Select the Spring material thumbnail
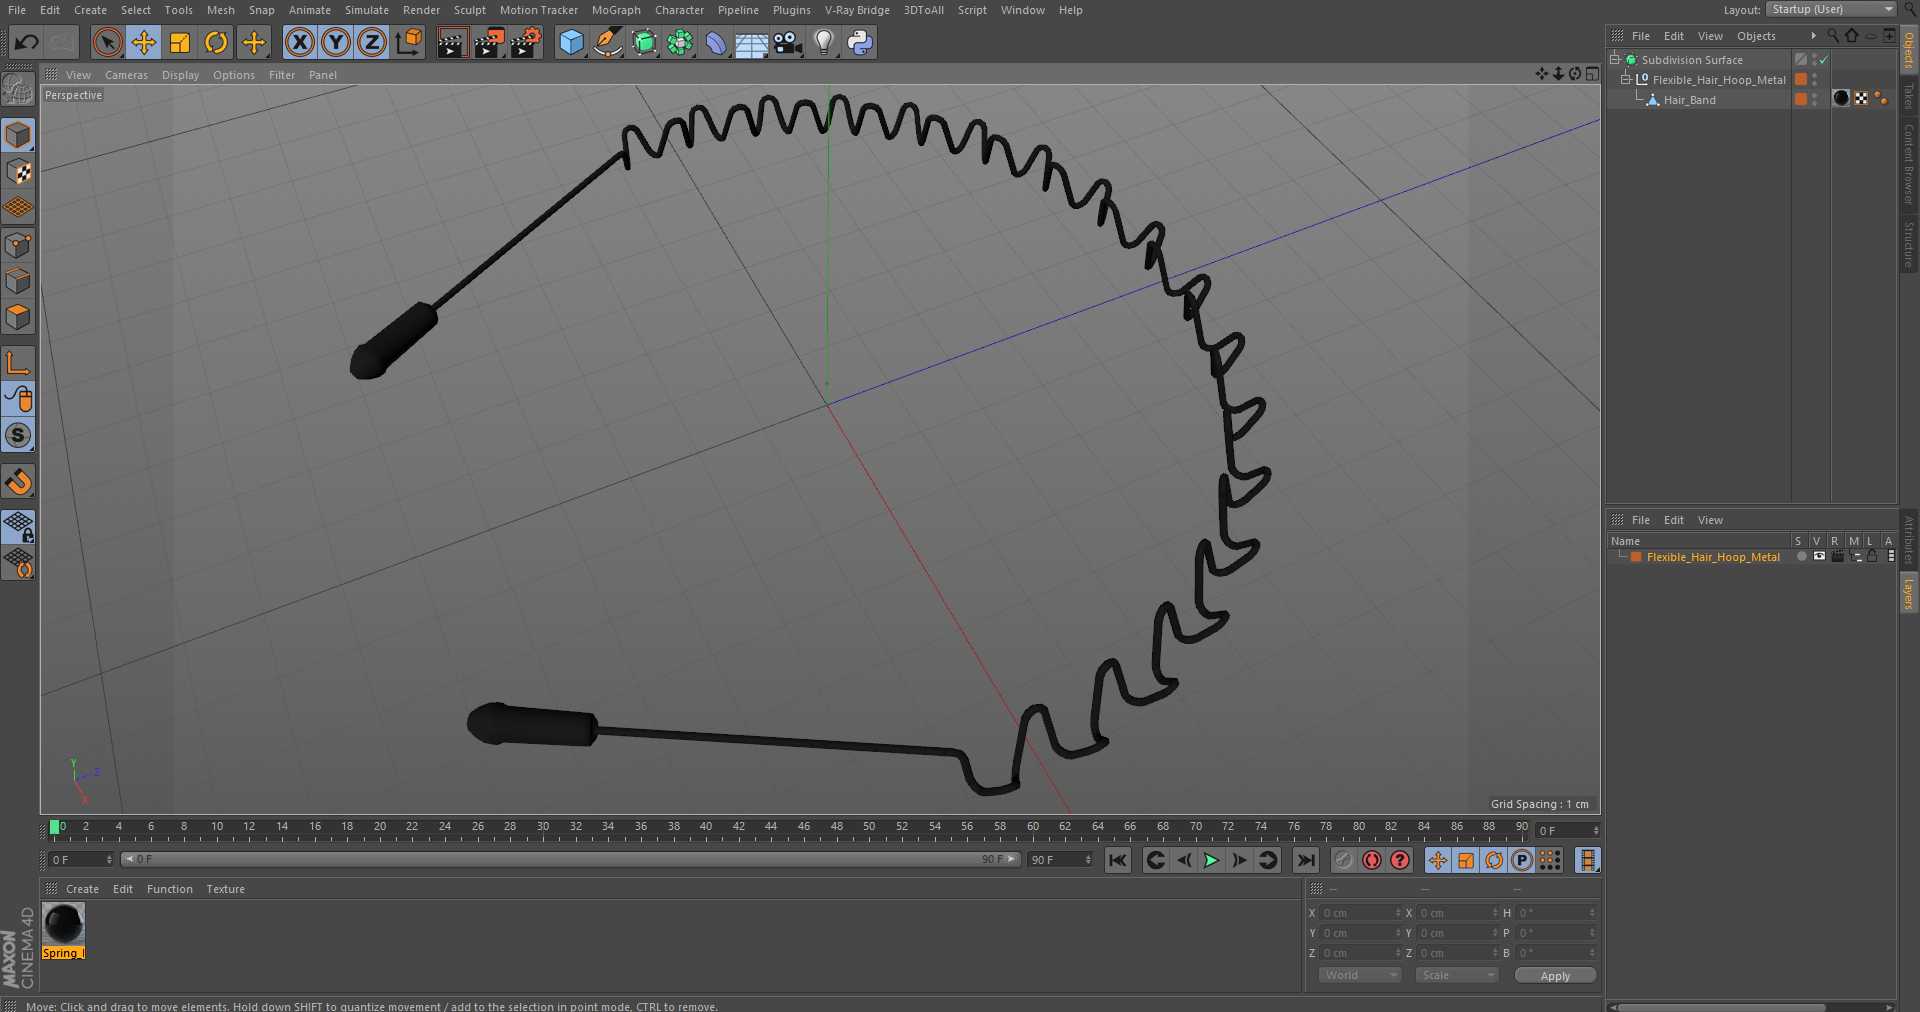 (64, 923)
